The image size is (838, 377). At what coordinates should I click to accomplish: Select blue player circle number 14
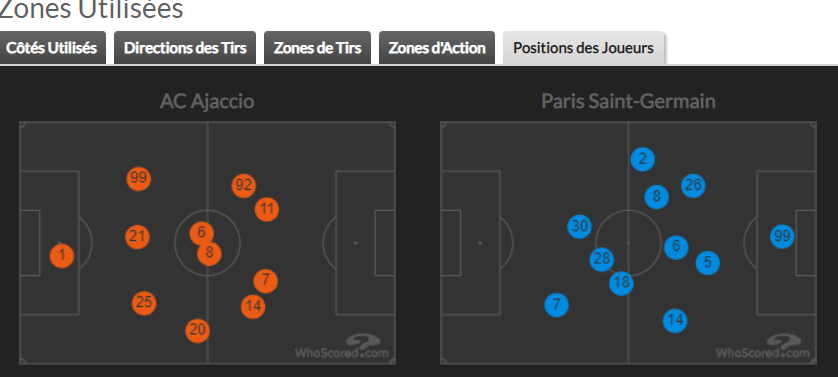point(675,321)
